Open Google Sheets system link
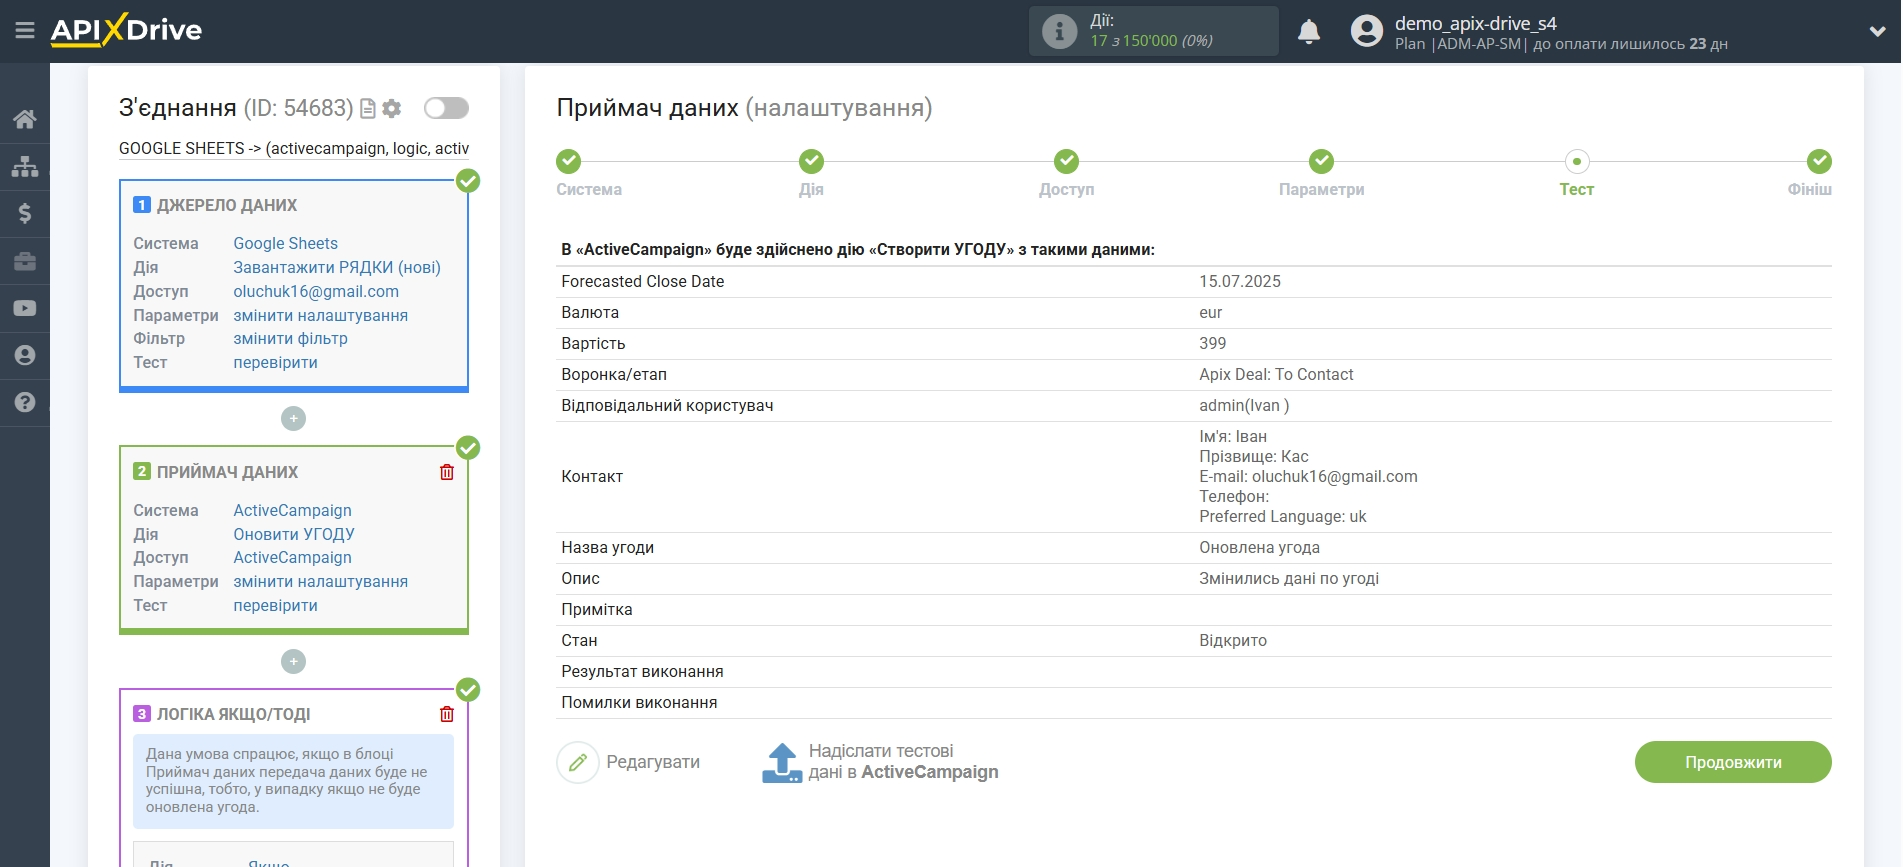Viewport: 1903px width, 867px height. [x=285, y=243]
